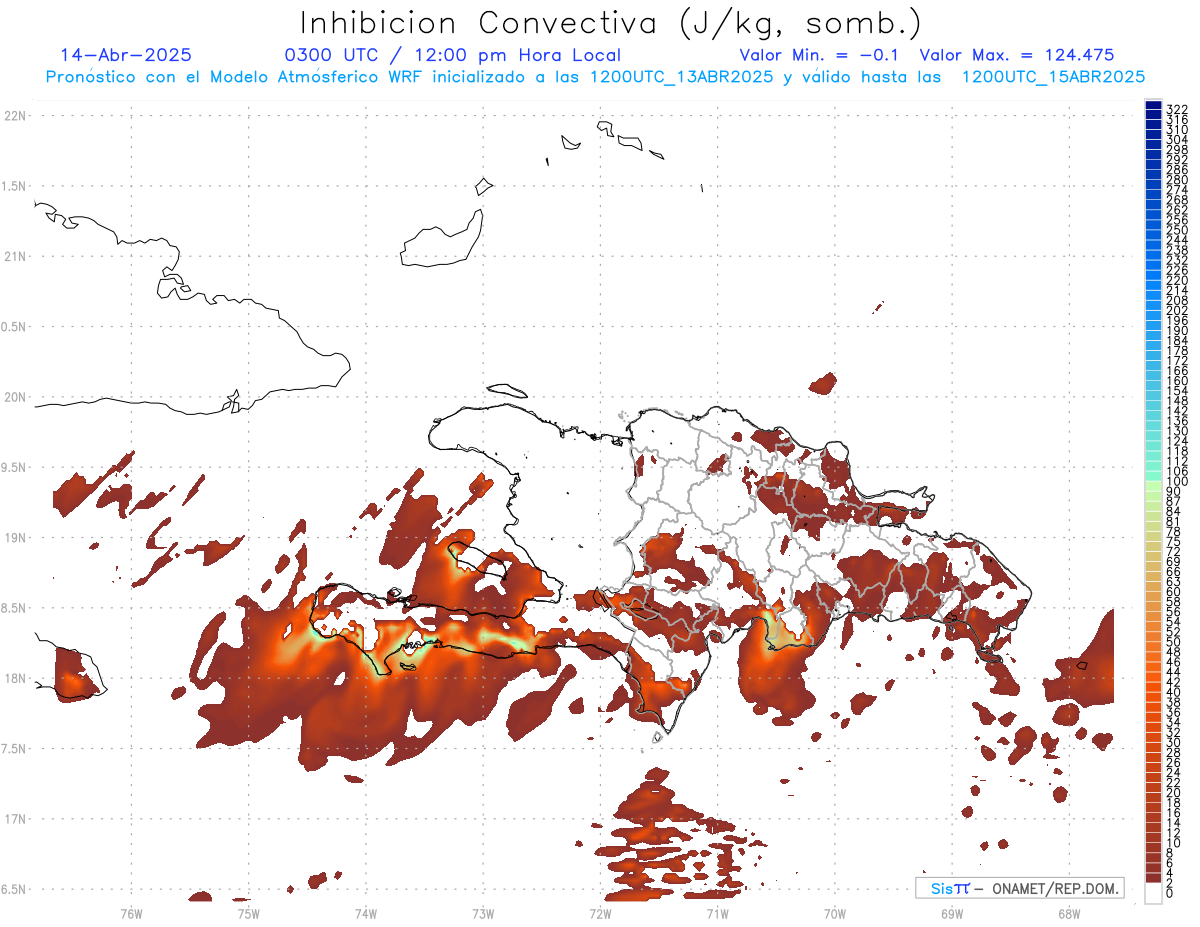Click the "69W" longitude label
This screenshot has width=1200, height=927.
coord(952,913)
